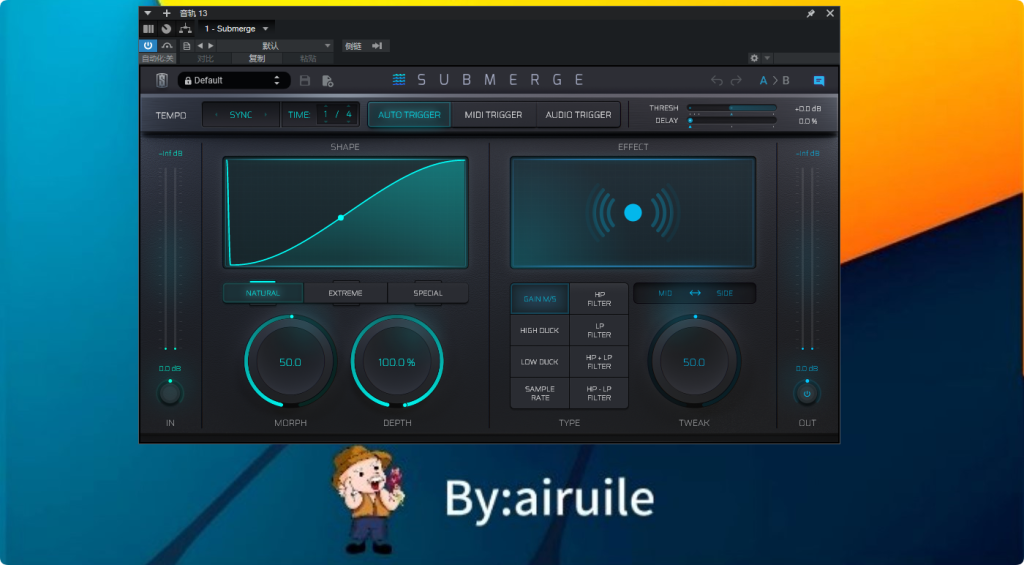Click the TWEAK knob showing 50.0

pyautogui.click(x=694, y=361)
